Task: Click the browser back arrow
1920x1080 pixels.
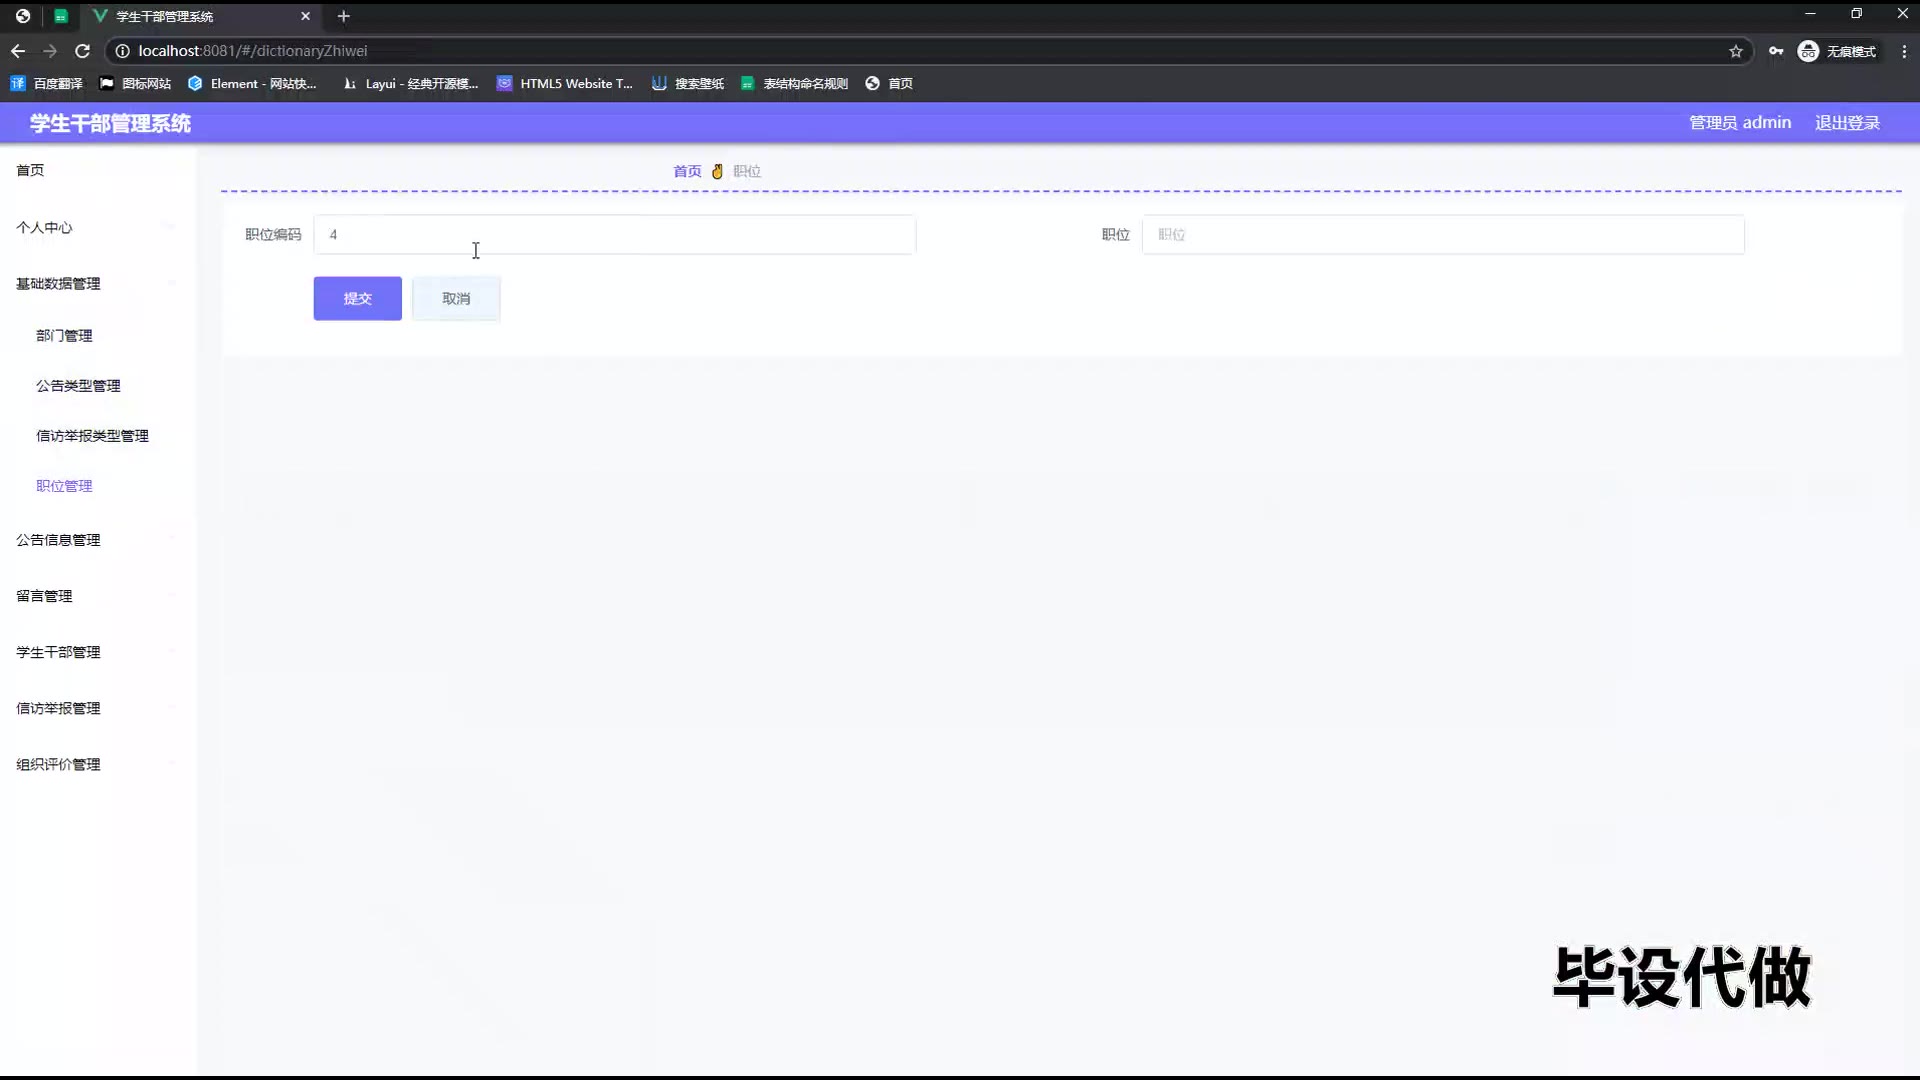Action: [18, 51]
